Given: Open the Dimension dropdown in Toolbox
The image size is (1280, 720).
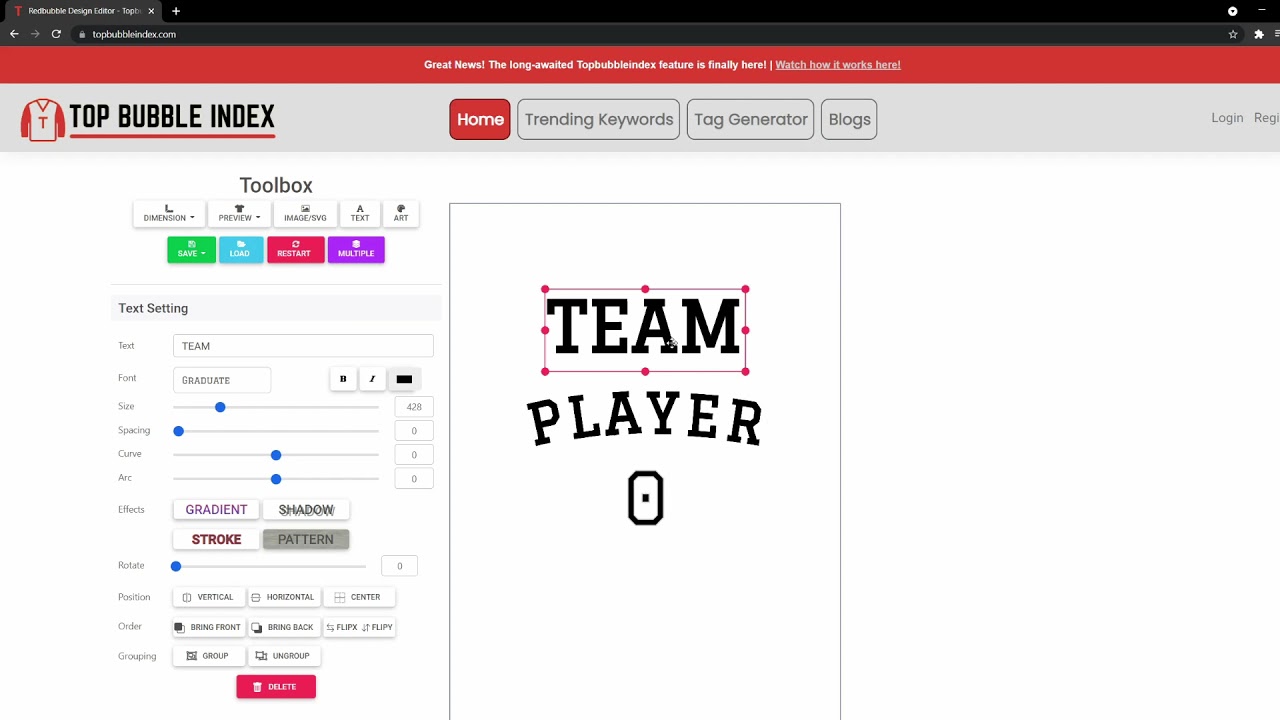Looking at the screenshot, I should coord(169,214).
